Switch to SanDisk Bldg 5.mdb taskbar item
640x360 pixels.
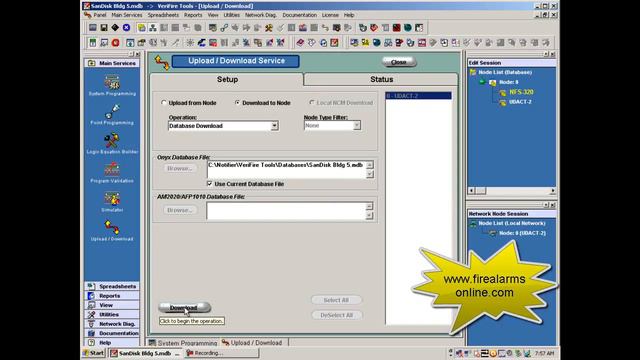(145, 353)
